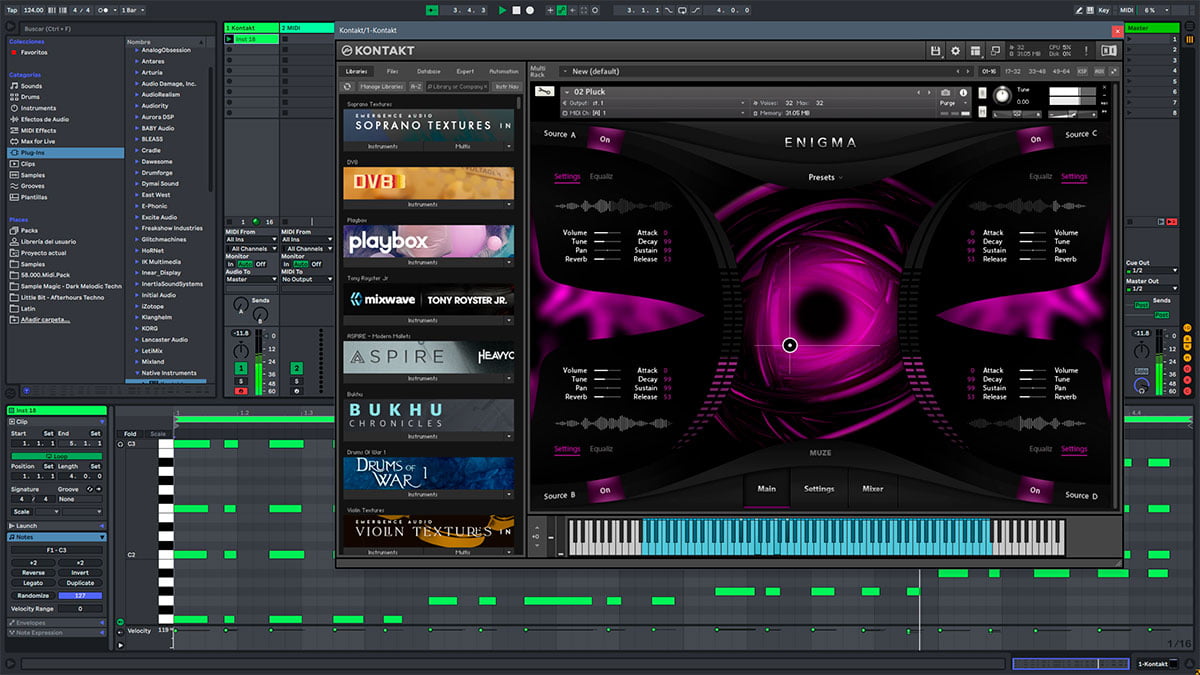Image resolution: width=1200 pixels, height=675 pixels.
Task: Toggle the clip Loop switch
Action: (57, 456)
